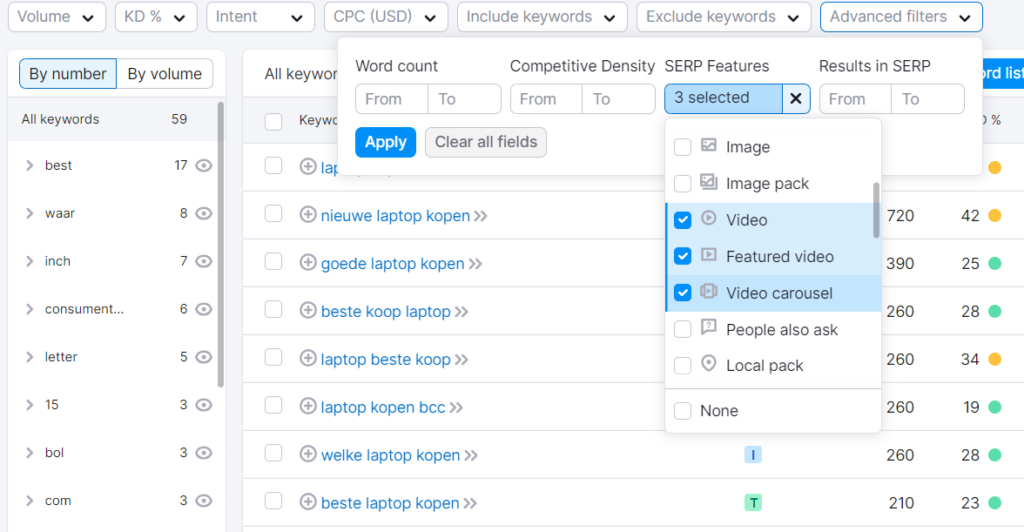Check the People also ask option
This screenshot has height=532, width=1024.
pyautogui.click(x=683, y=330)
